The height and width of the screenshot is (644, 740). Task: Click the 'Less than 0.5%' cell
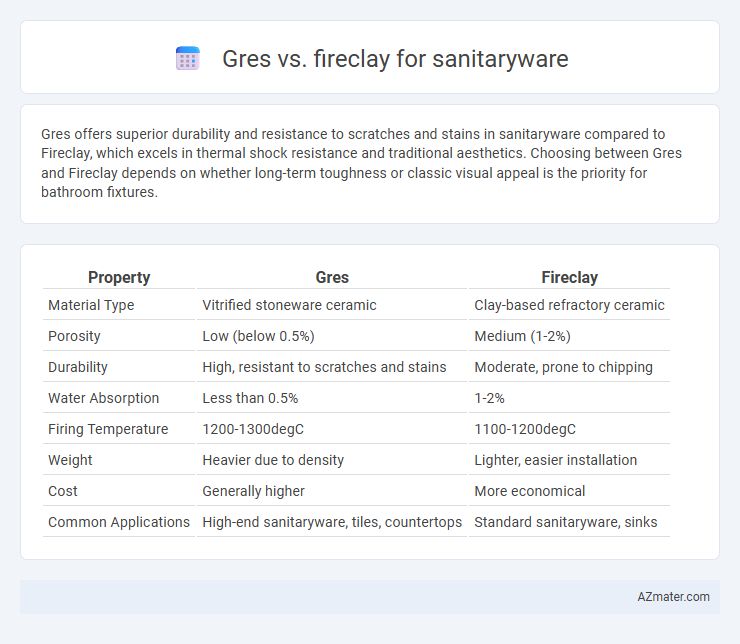250,398
